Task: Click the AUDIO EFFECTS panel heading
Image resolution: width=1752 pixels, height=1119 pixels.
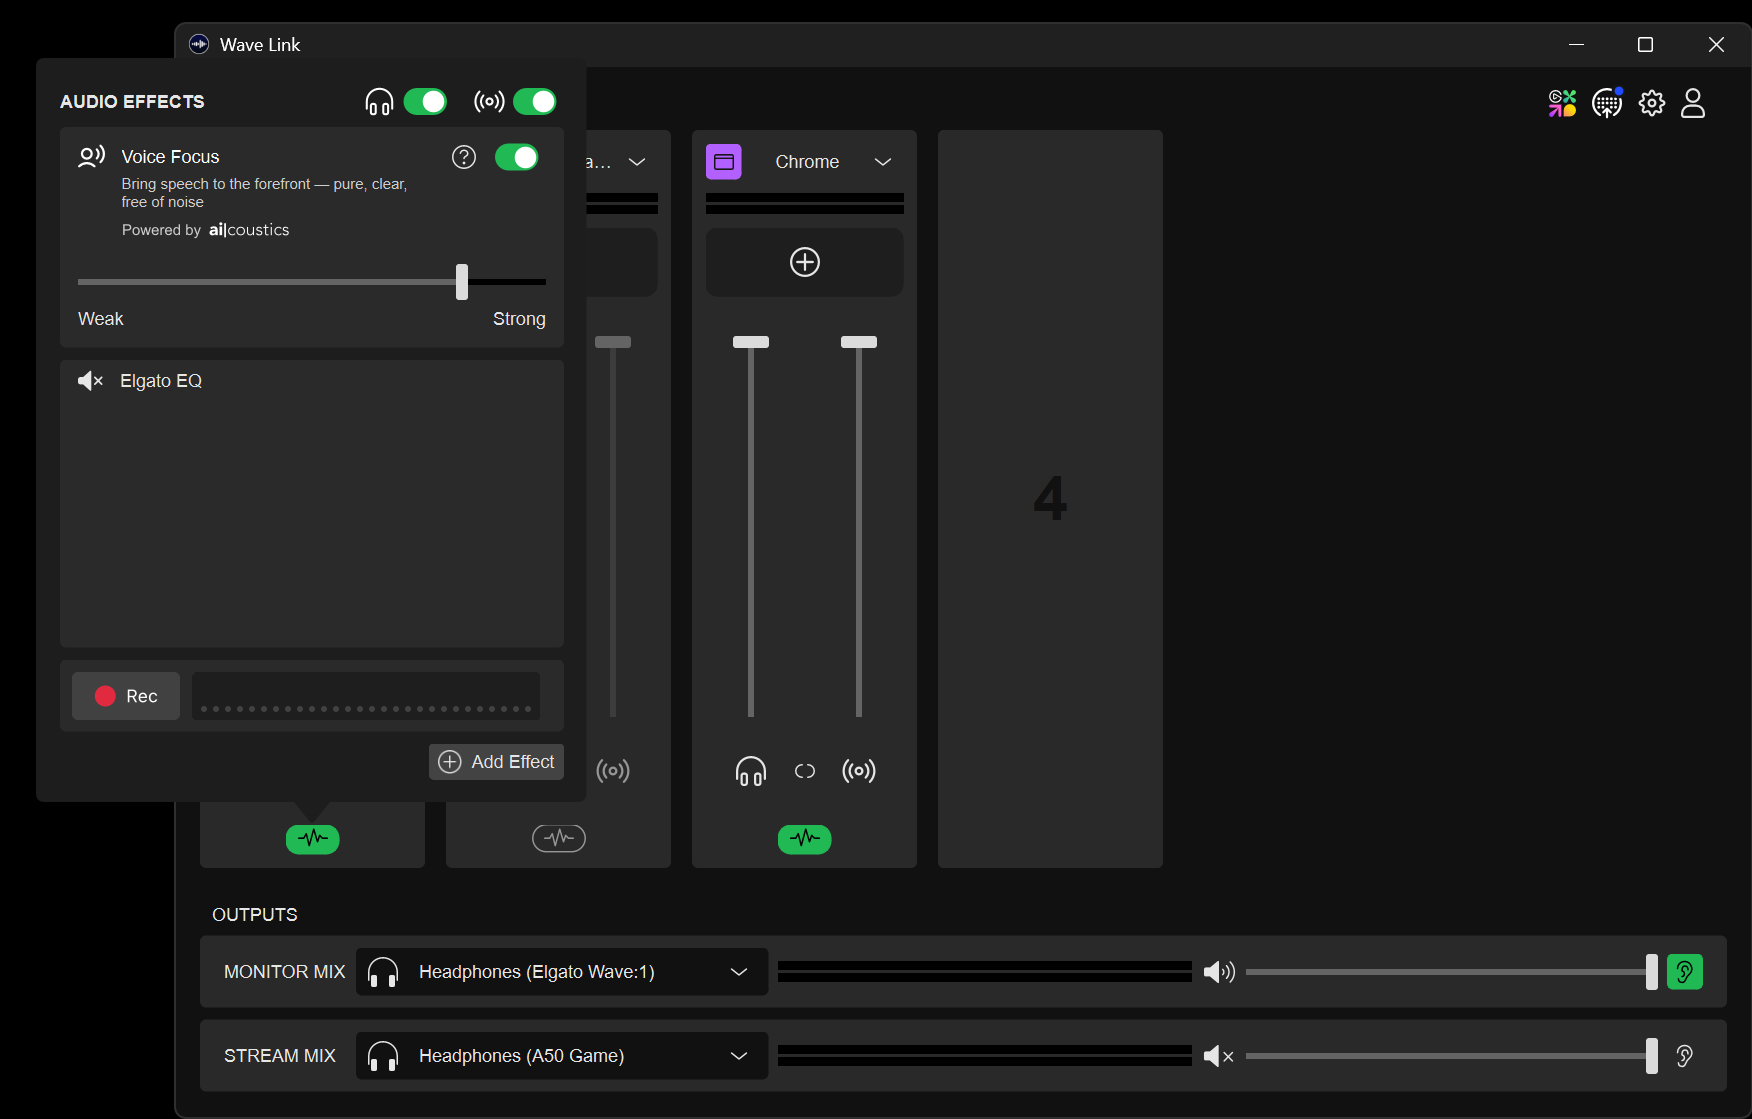Action: (132, 102)
